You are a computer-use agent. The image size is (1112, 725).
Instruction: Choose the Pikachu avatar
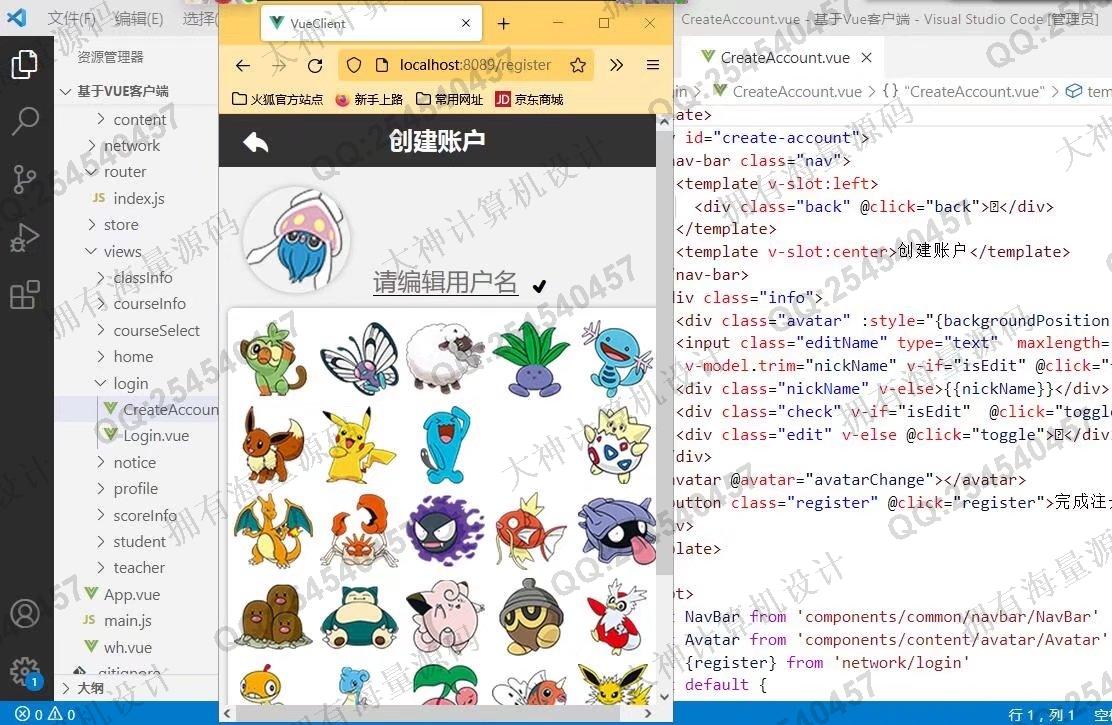pyautogui.click(x=360, y=445)
